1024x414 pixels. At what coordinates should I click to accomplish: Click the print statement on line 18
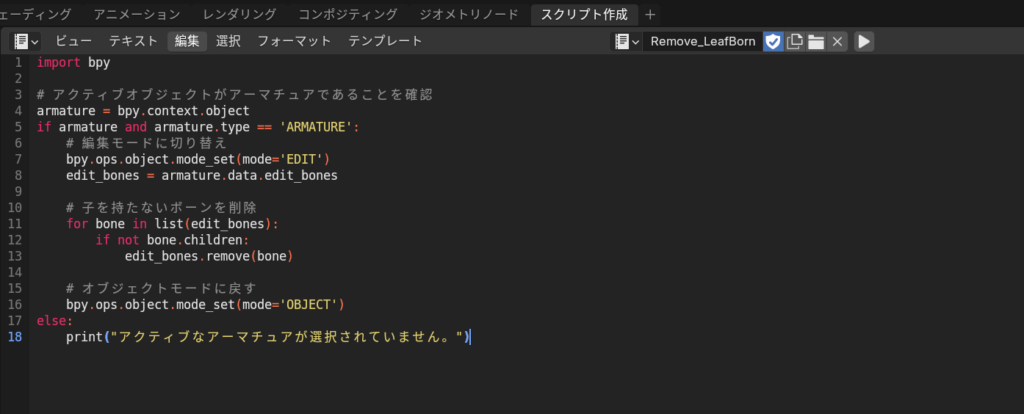tap(268, 337)
